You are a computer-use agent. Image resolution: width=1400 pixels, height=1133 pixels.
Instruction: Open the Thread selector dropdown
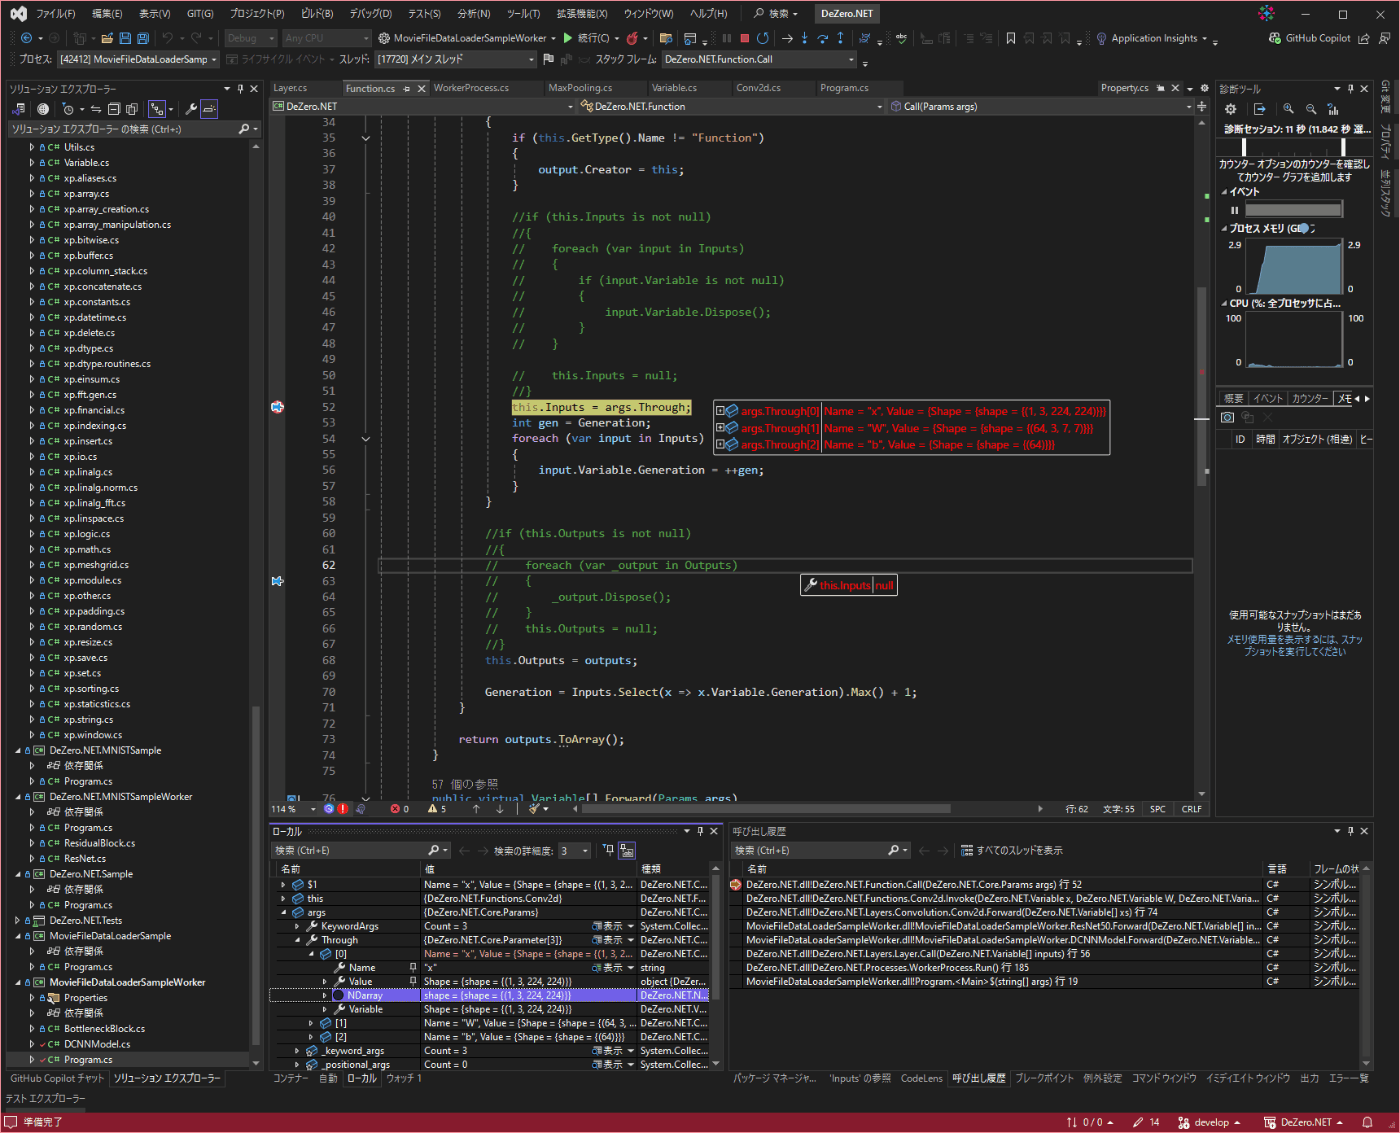pos(457,59)
